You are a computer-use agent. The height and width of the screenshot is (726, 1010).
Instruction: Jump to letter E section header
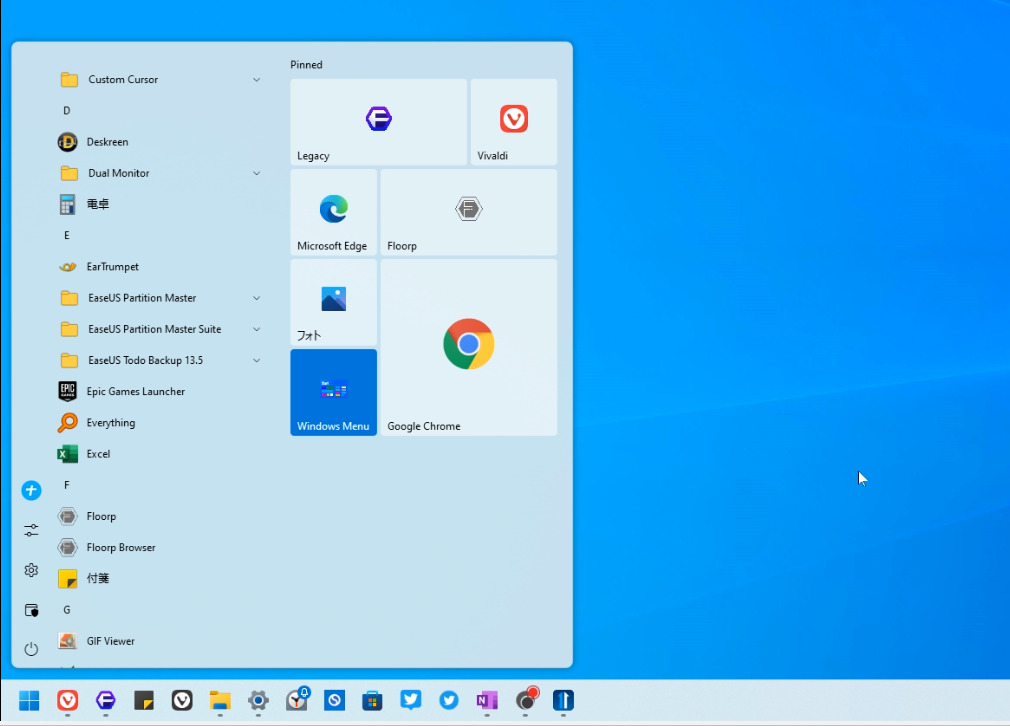(x=66, y=236)
